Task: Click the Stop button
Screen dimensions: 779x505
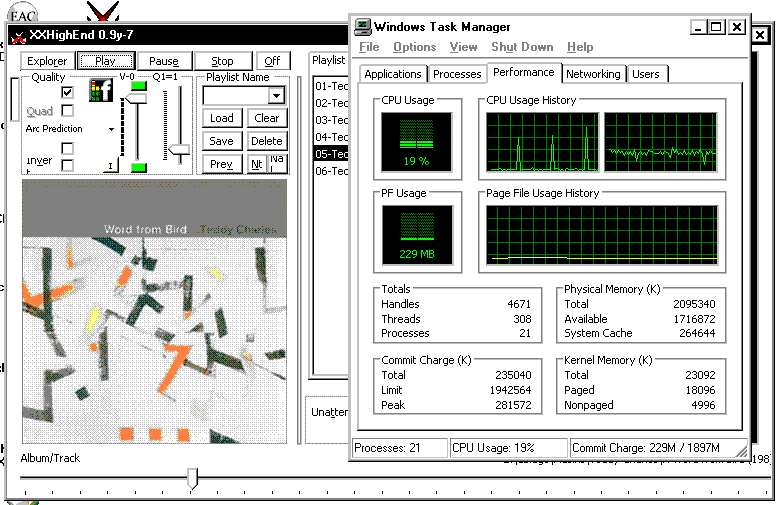Action: (223, 61)
